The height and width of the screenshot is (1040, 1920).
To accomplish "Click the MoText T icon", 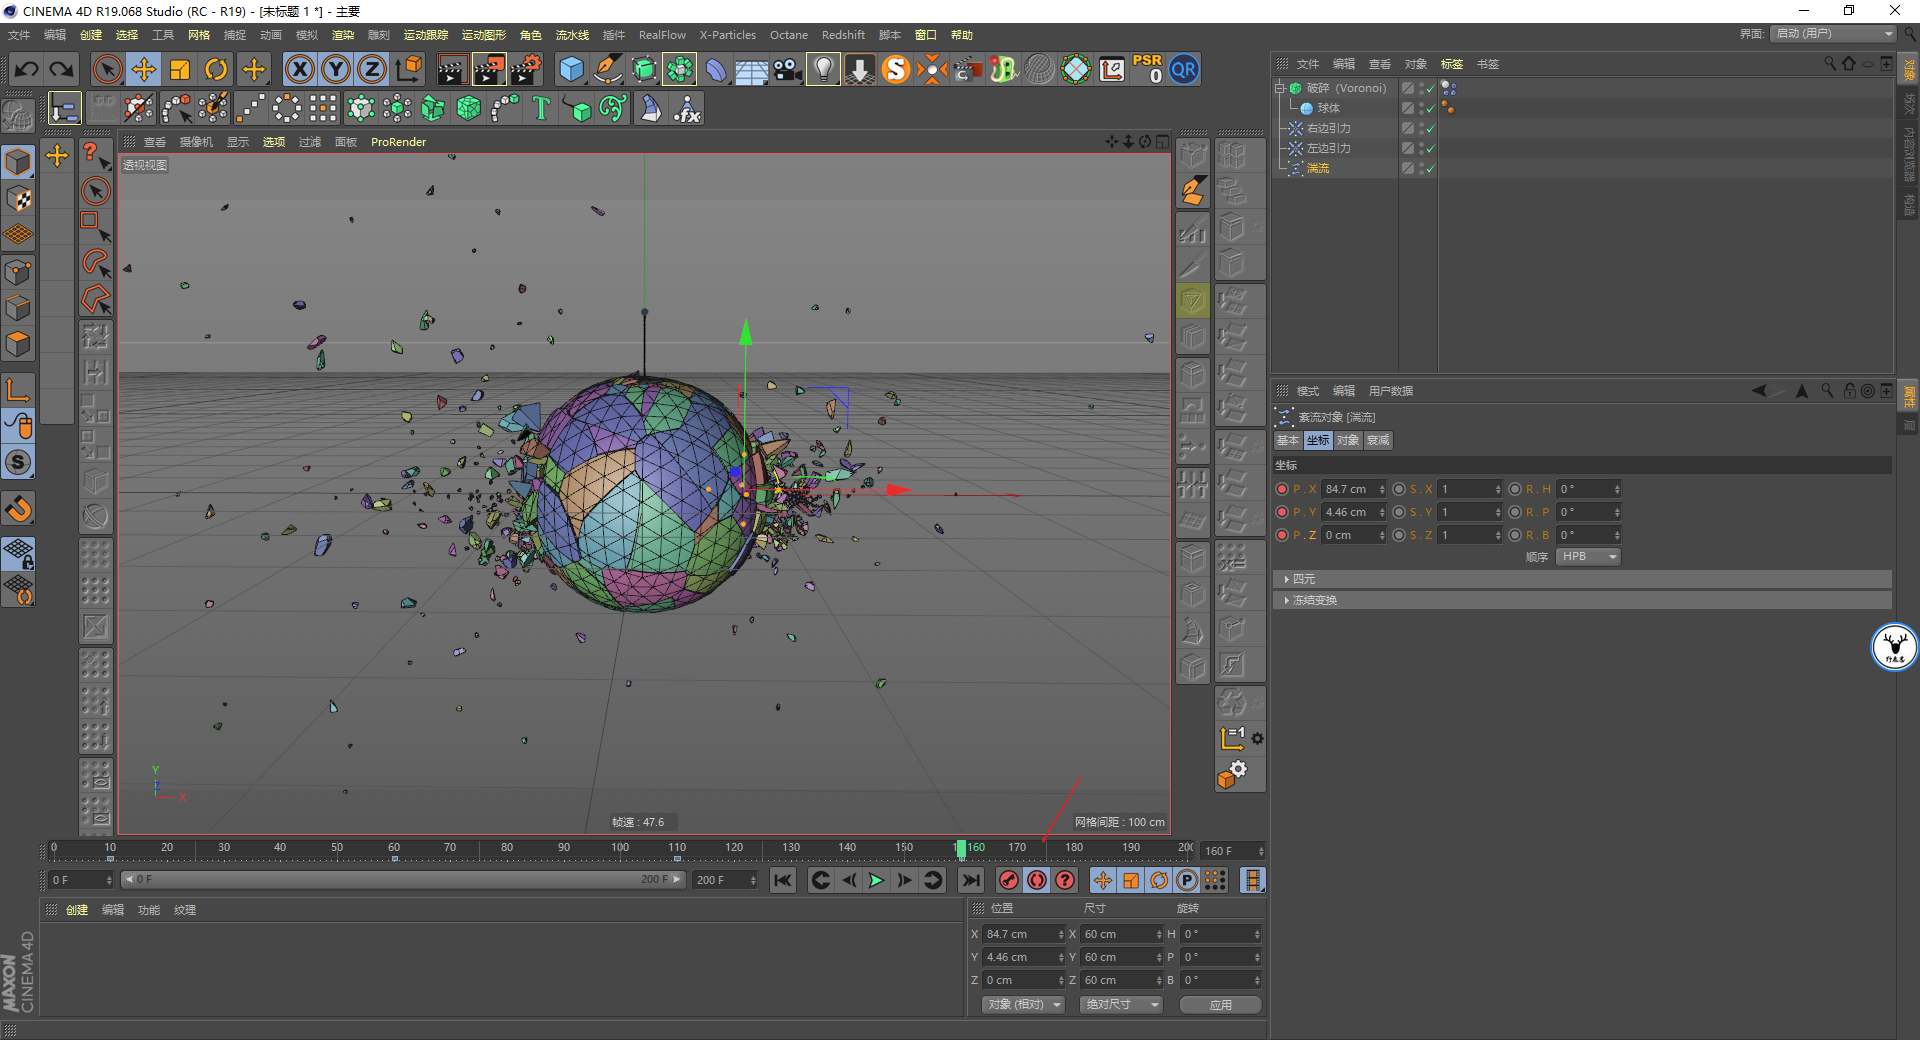I will coord(541,108).
